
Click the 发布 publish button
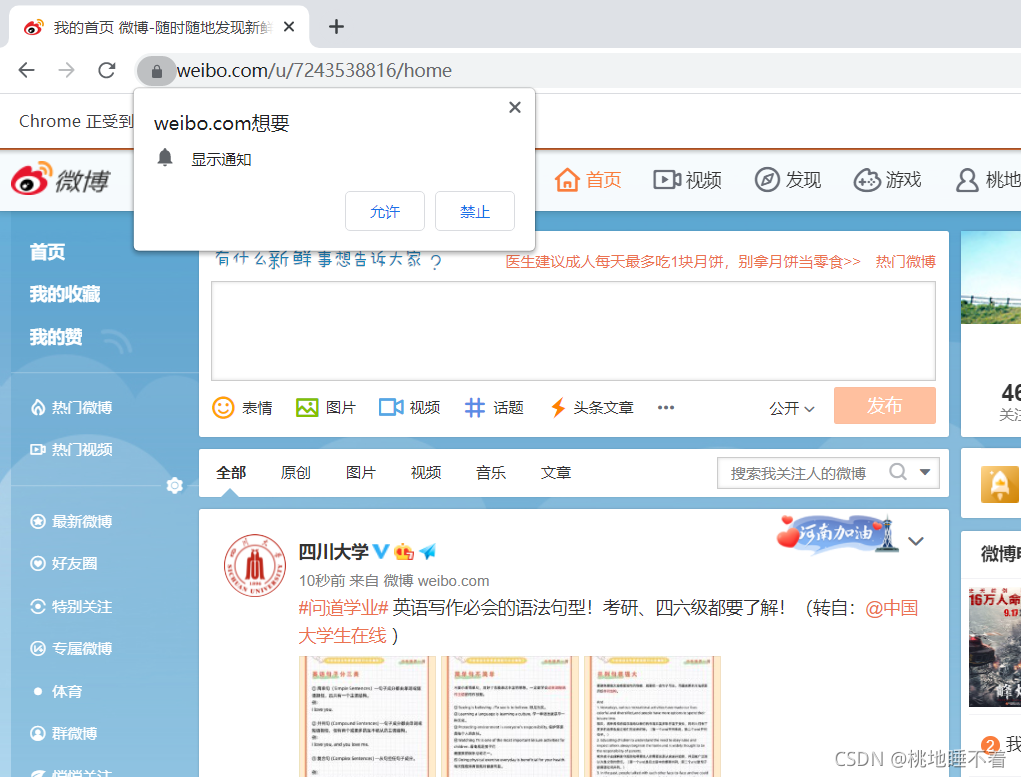pos(884,406)
